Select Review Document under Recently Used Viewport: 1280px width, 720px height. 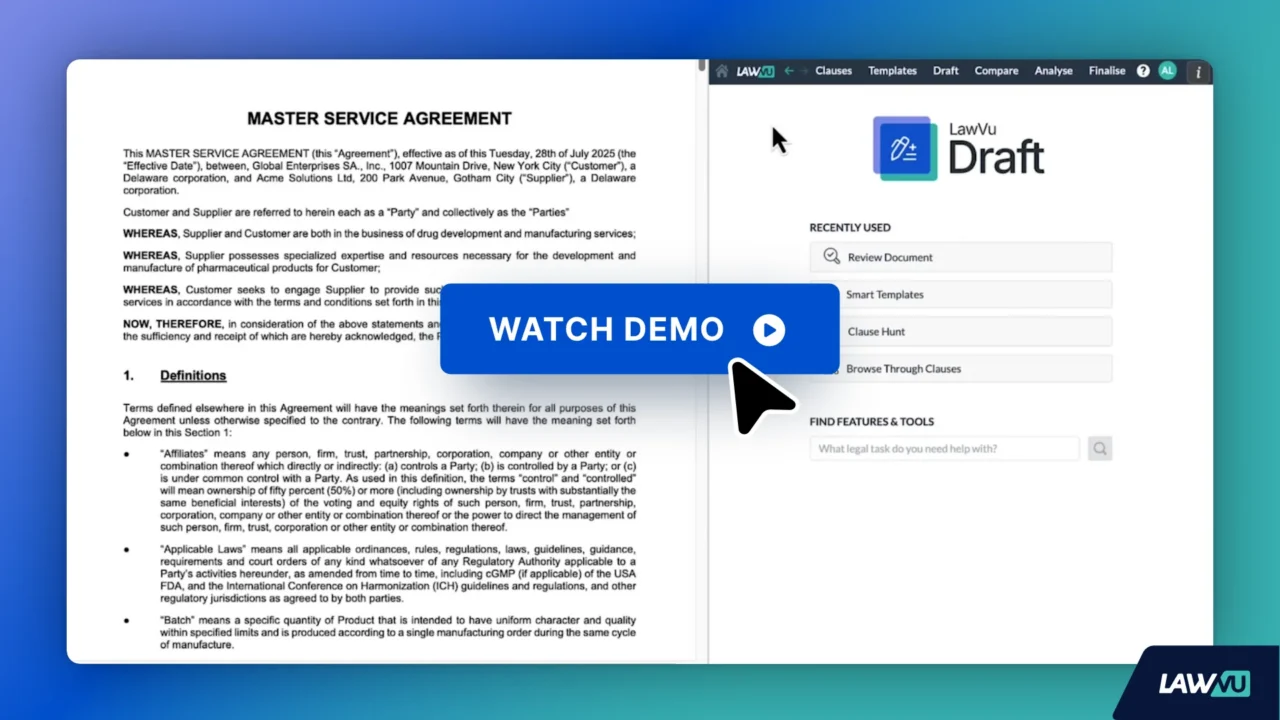[961, 257]
